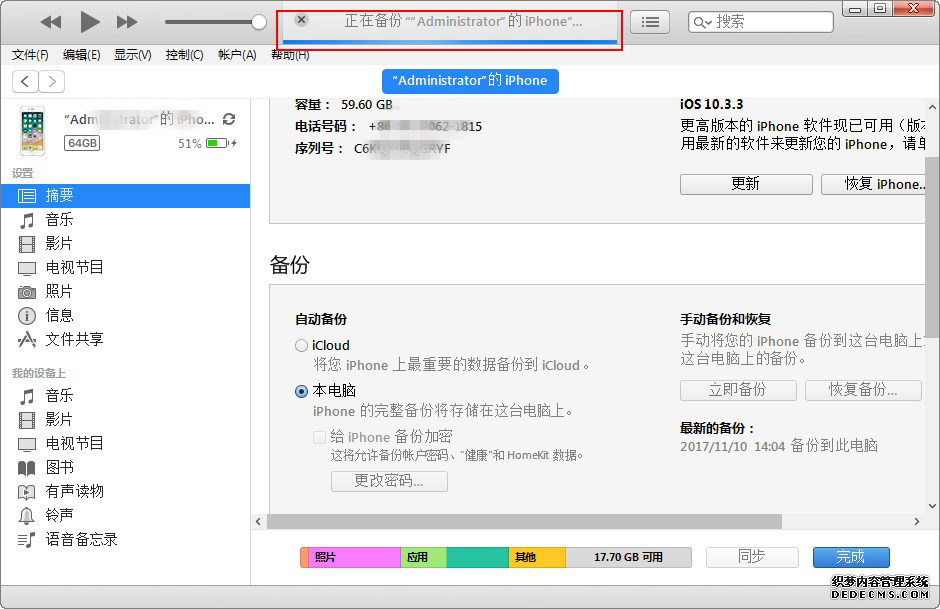
Task: Select 影片 under 我的设备上
Action: click(125, 420)
